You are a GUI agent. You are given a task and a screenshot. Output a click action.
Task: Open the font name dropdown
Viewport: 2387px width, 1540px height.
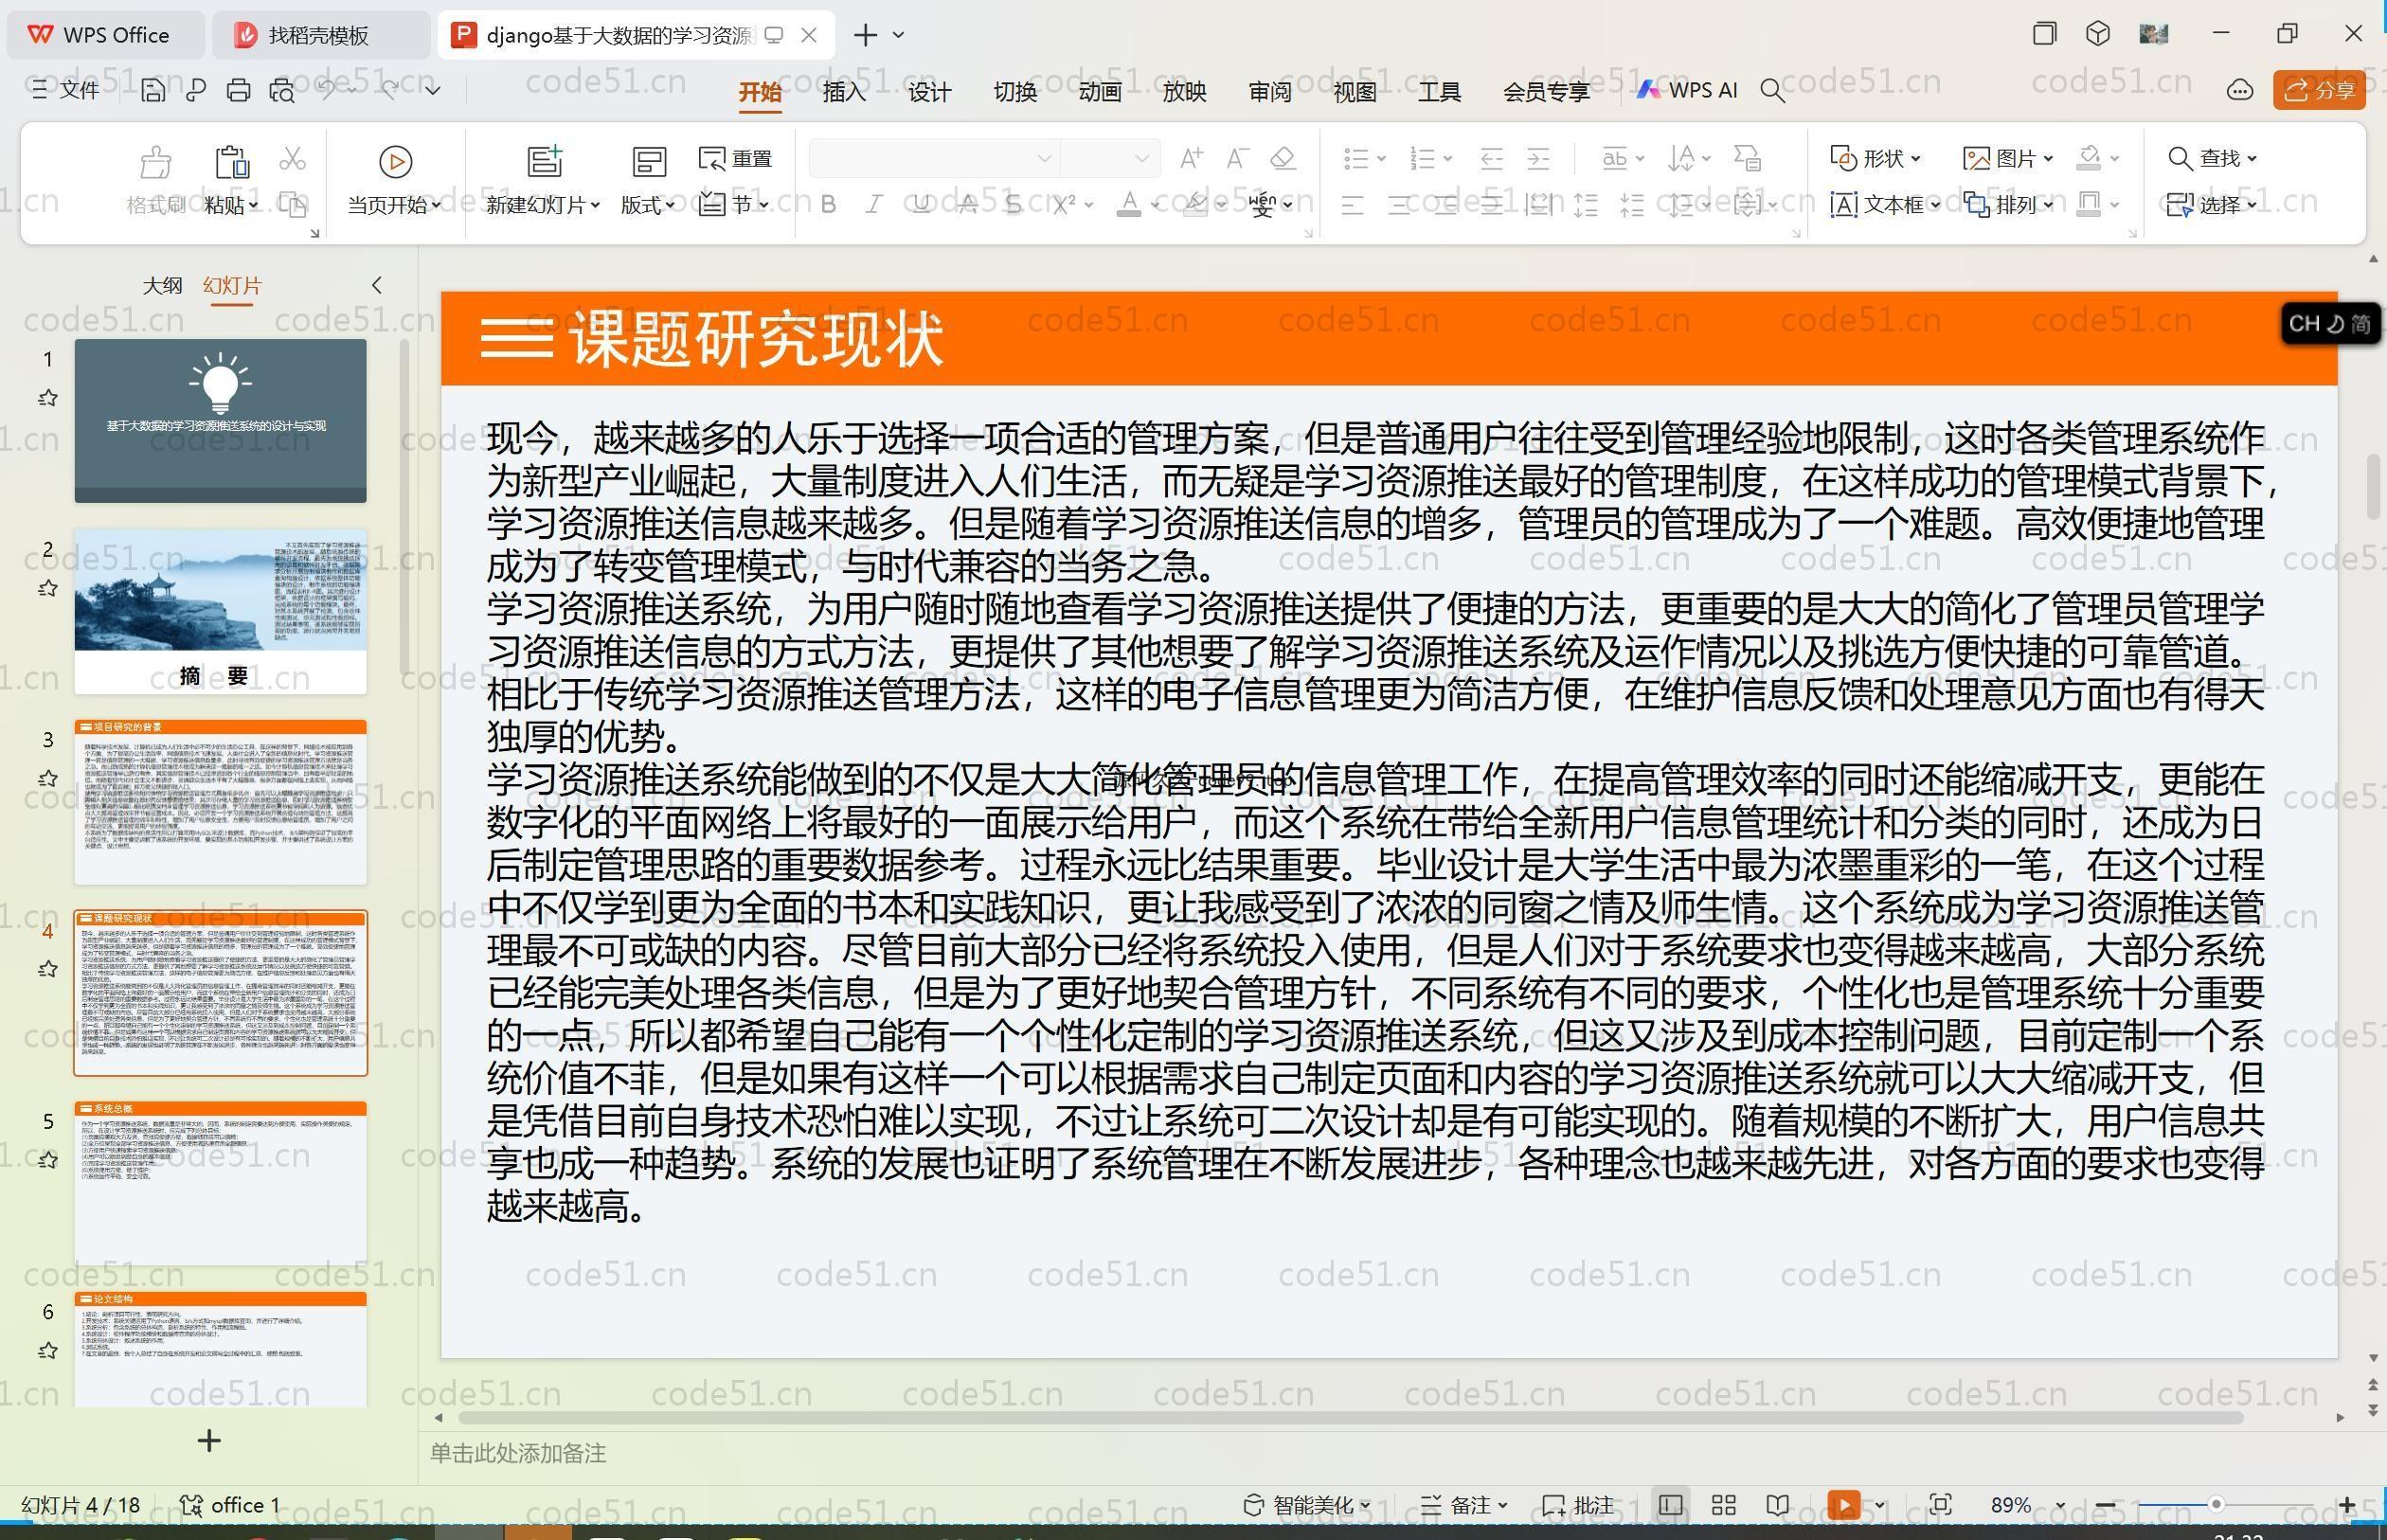1044,158
